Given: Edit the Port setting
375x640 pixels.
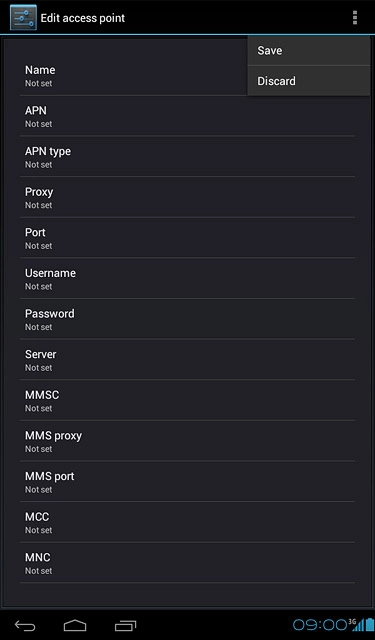Looking at the screenshot, I should (x=188, y=238).
